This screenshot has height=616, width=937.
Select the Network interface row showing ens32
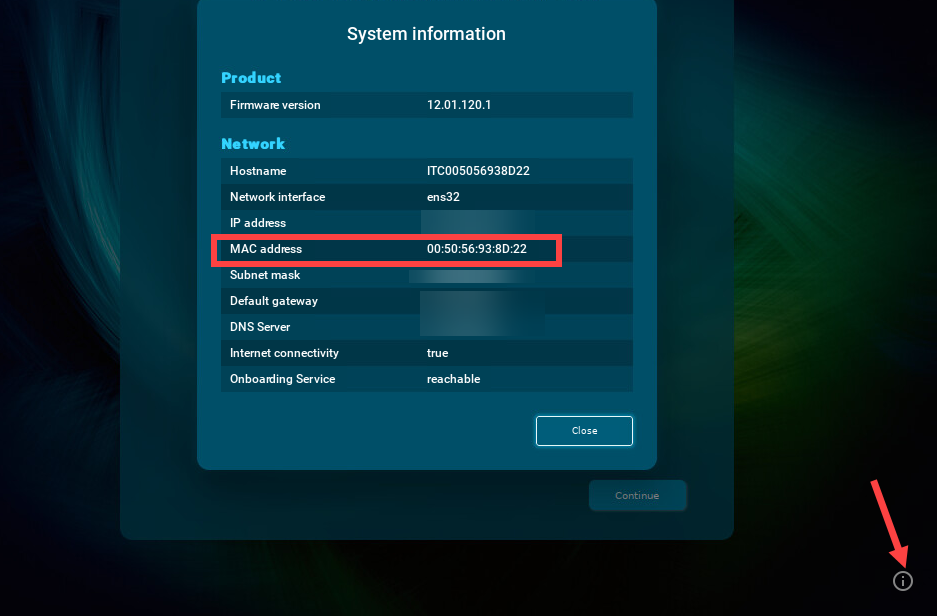[x=426, y=197]
